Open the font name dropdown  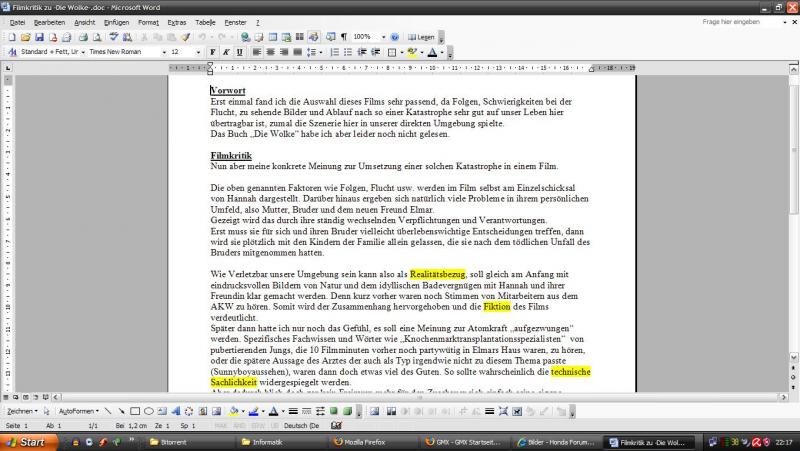click(162, 52)
